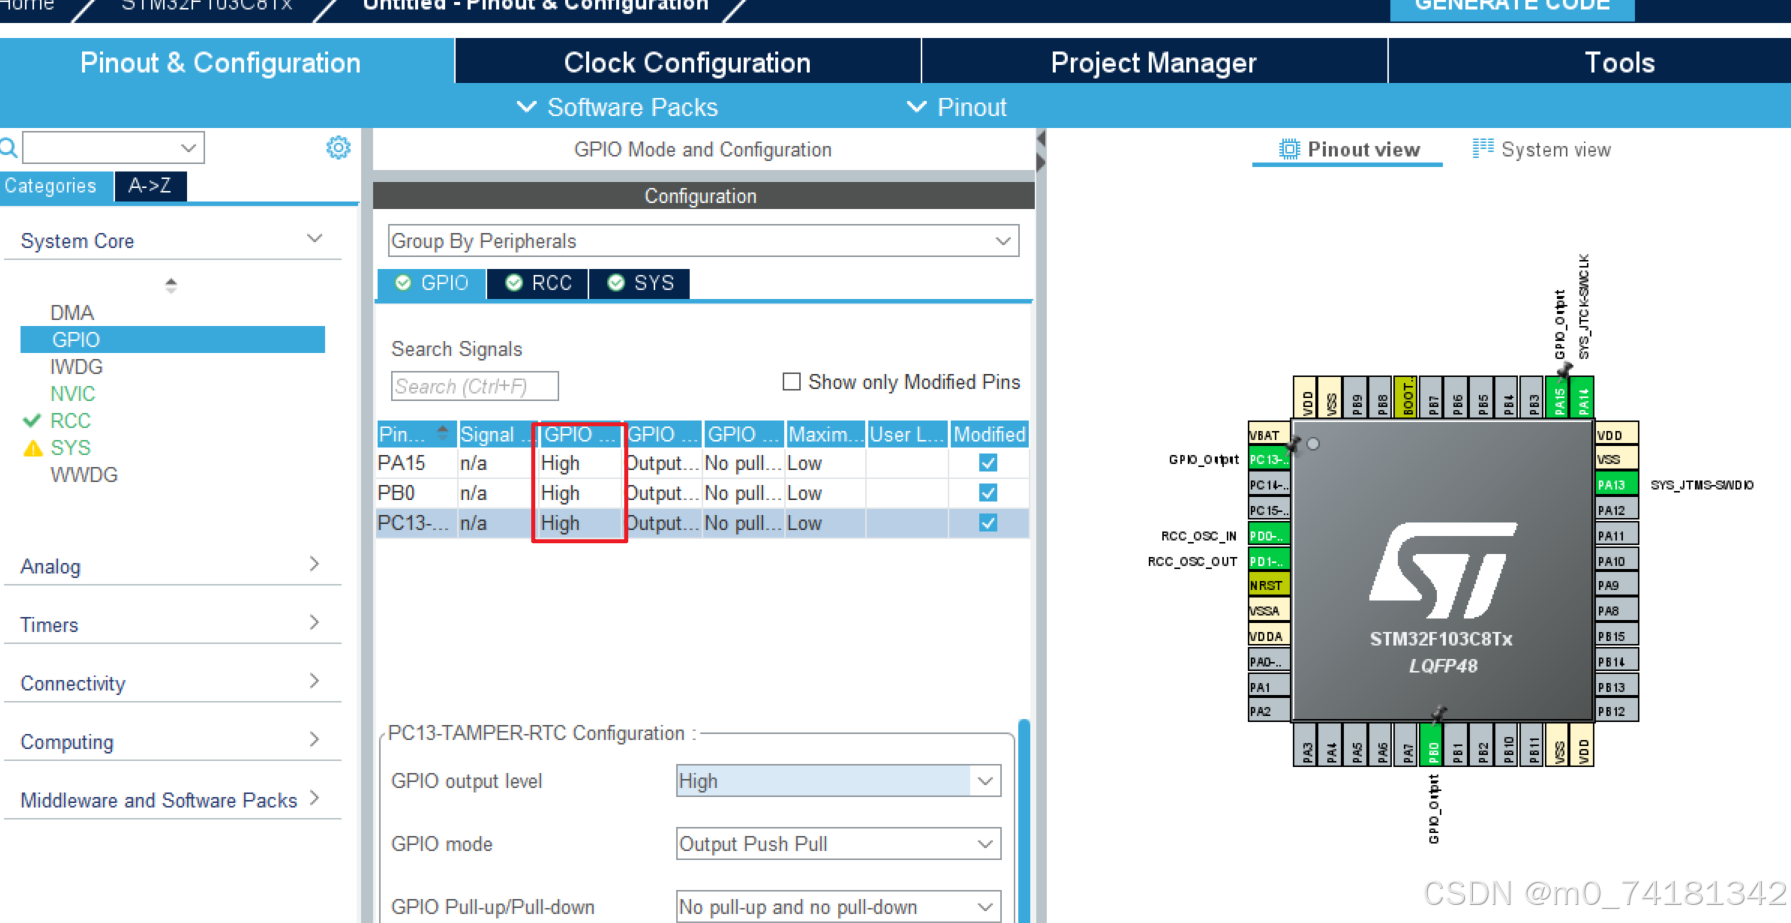Click the ST logo on the chip
Screen dimensions: 1791x923
coord(1442,569)
